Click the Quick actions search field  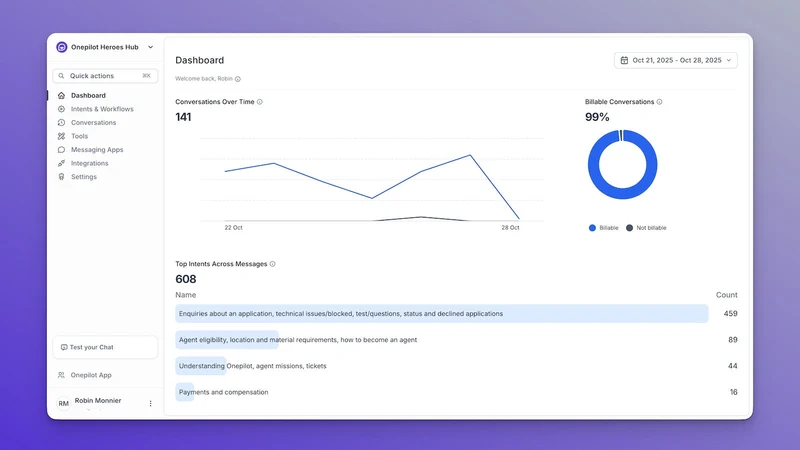105,76
